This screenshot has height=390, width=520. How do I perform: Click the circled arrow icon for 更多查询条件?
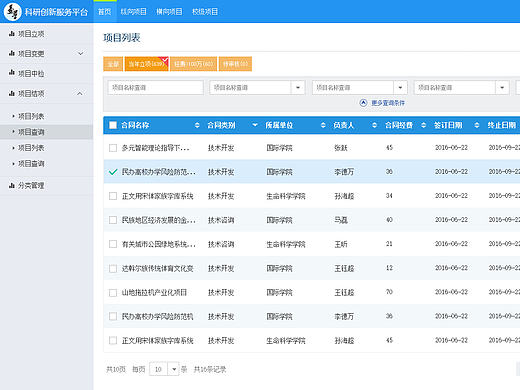[x=363, y=103]
